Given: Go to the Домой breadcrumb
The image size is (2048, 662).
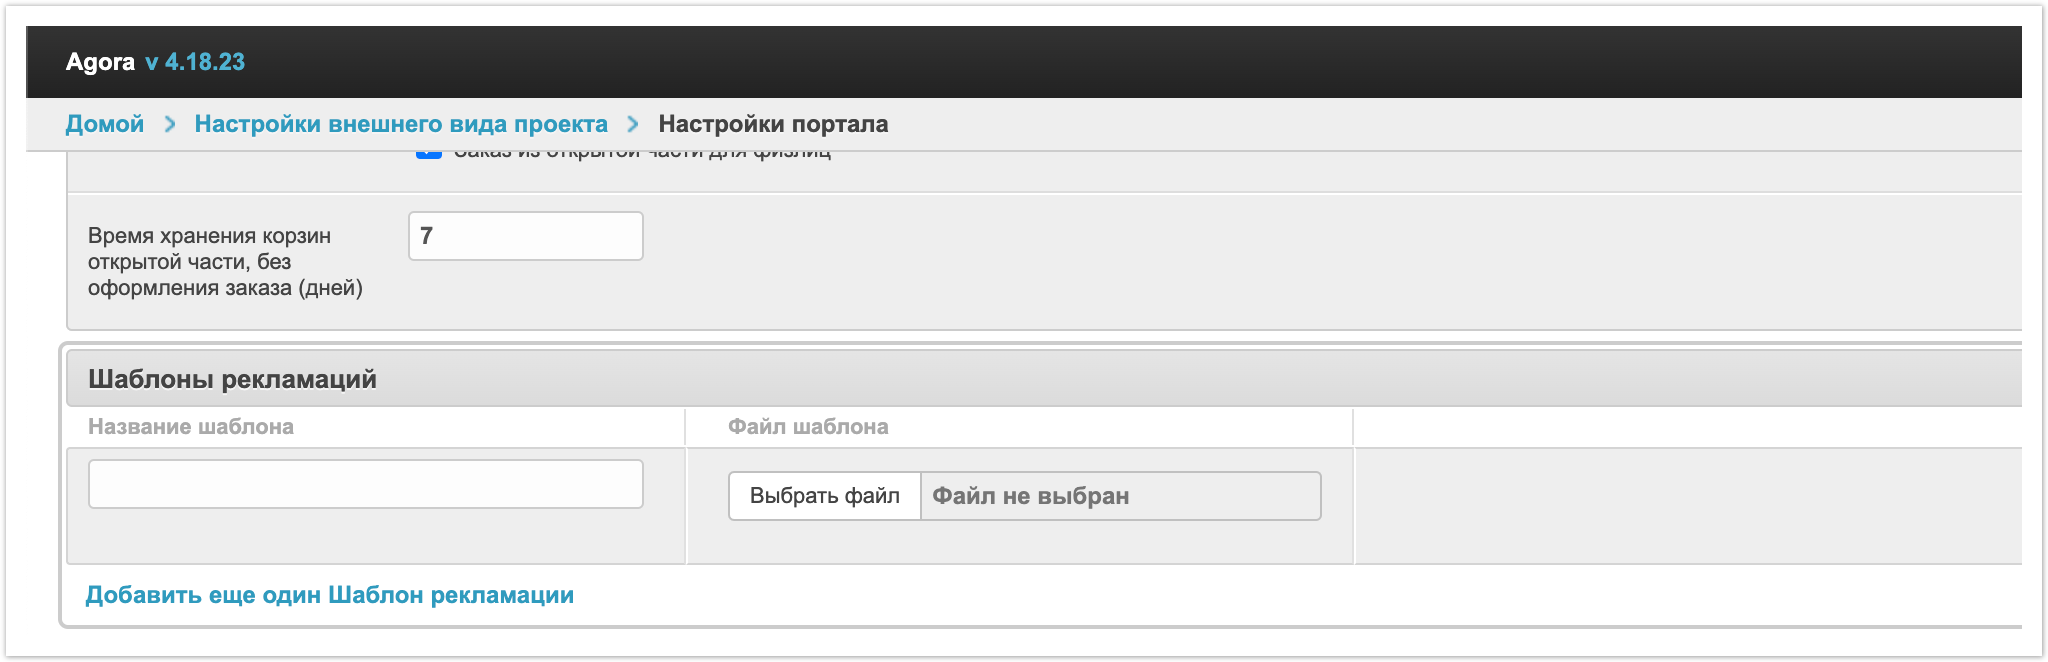Looking at the screenshot, I should 105,124.
